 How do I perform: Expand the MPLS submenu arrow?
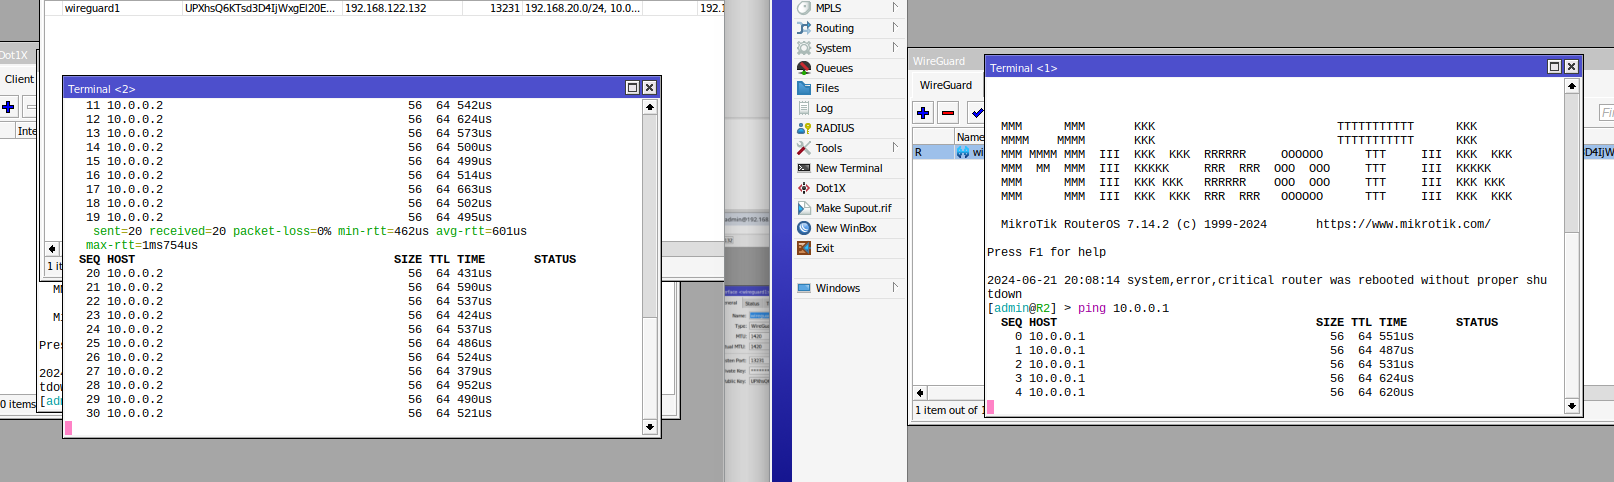tap(895, 8)
